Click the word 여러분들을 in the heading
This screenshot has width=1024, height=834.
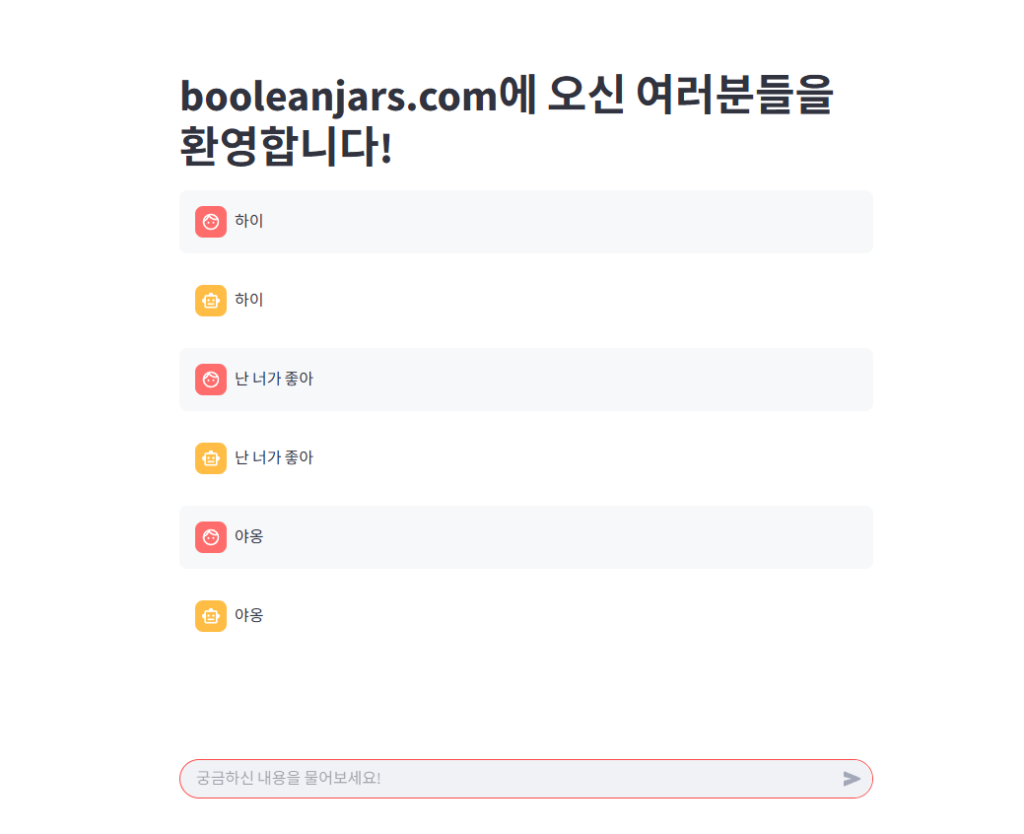pyautogui.click(x=734, y=95)
